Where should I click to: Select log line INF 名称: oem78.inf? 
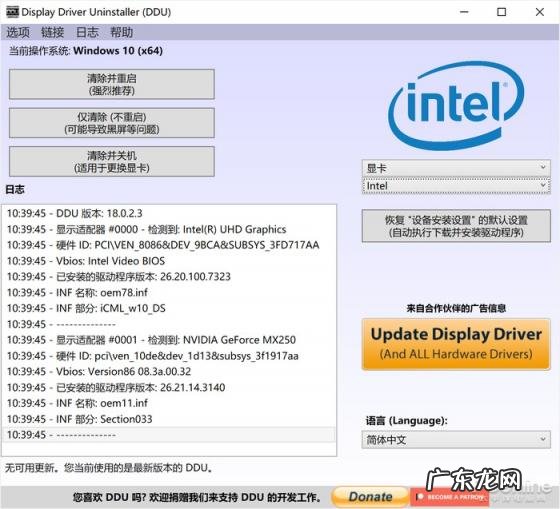point(169,293)
